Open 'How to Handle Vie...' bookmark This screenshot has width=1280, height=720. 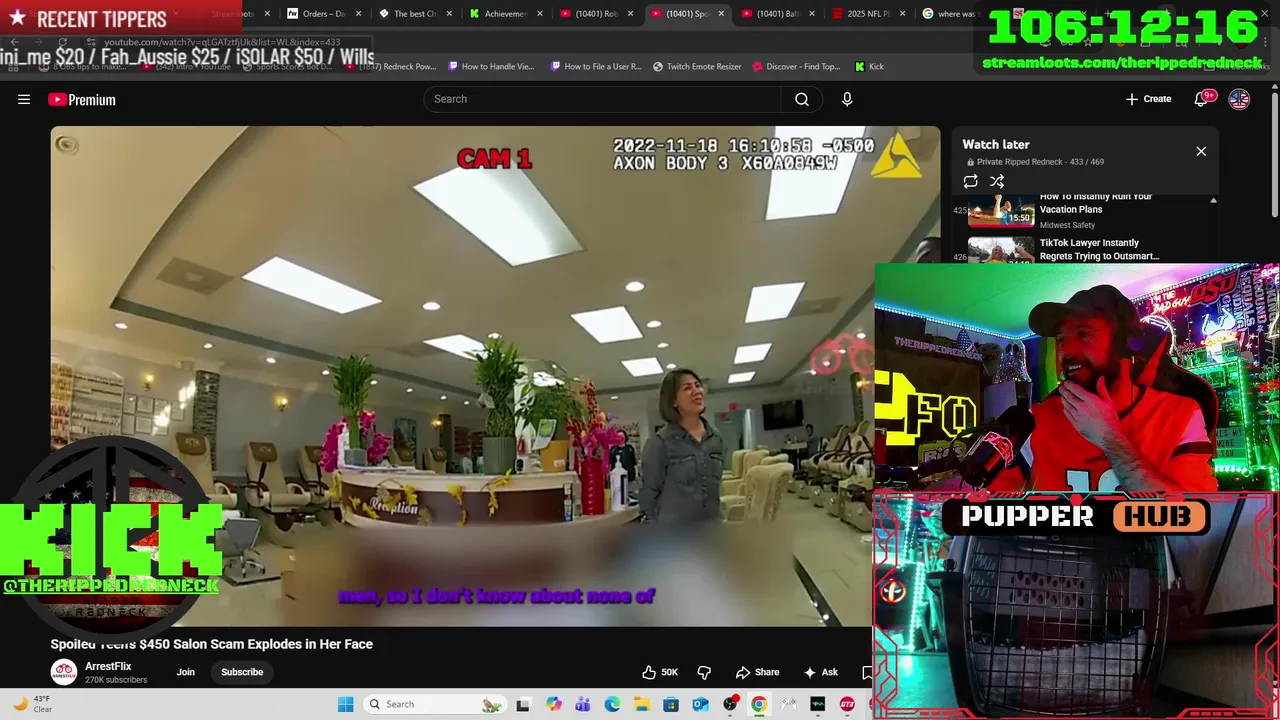(x=491, y=66)
